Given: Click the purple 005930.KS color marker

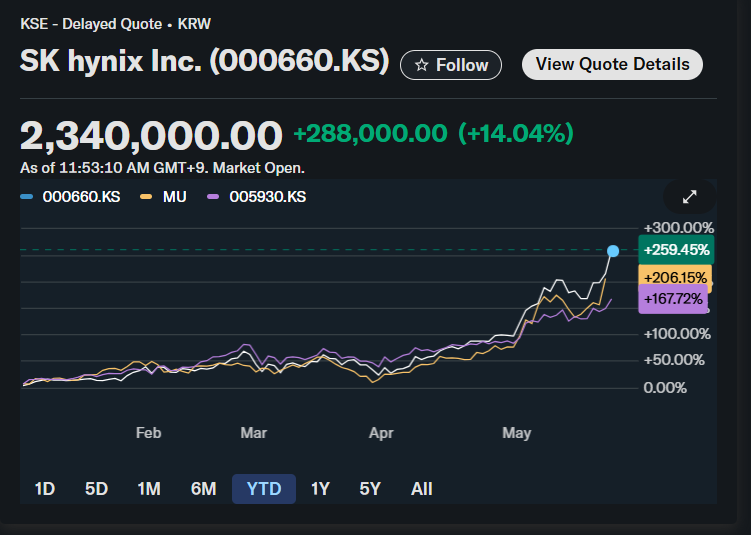Looking at the screenshot, I should [213, 197].
